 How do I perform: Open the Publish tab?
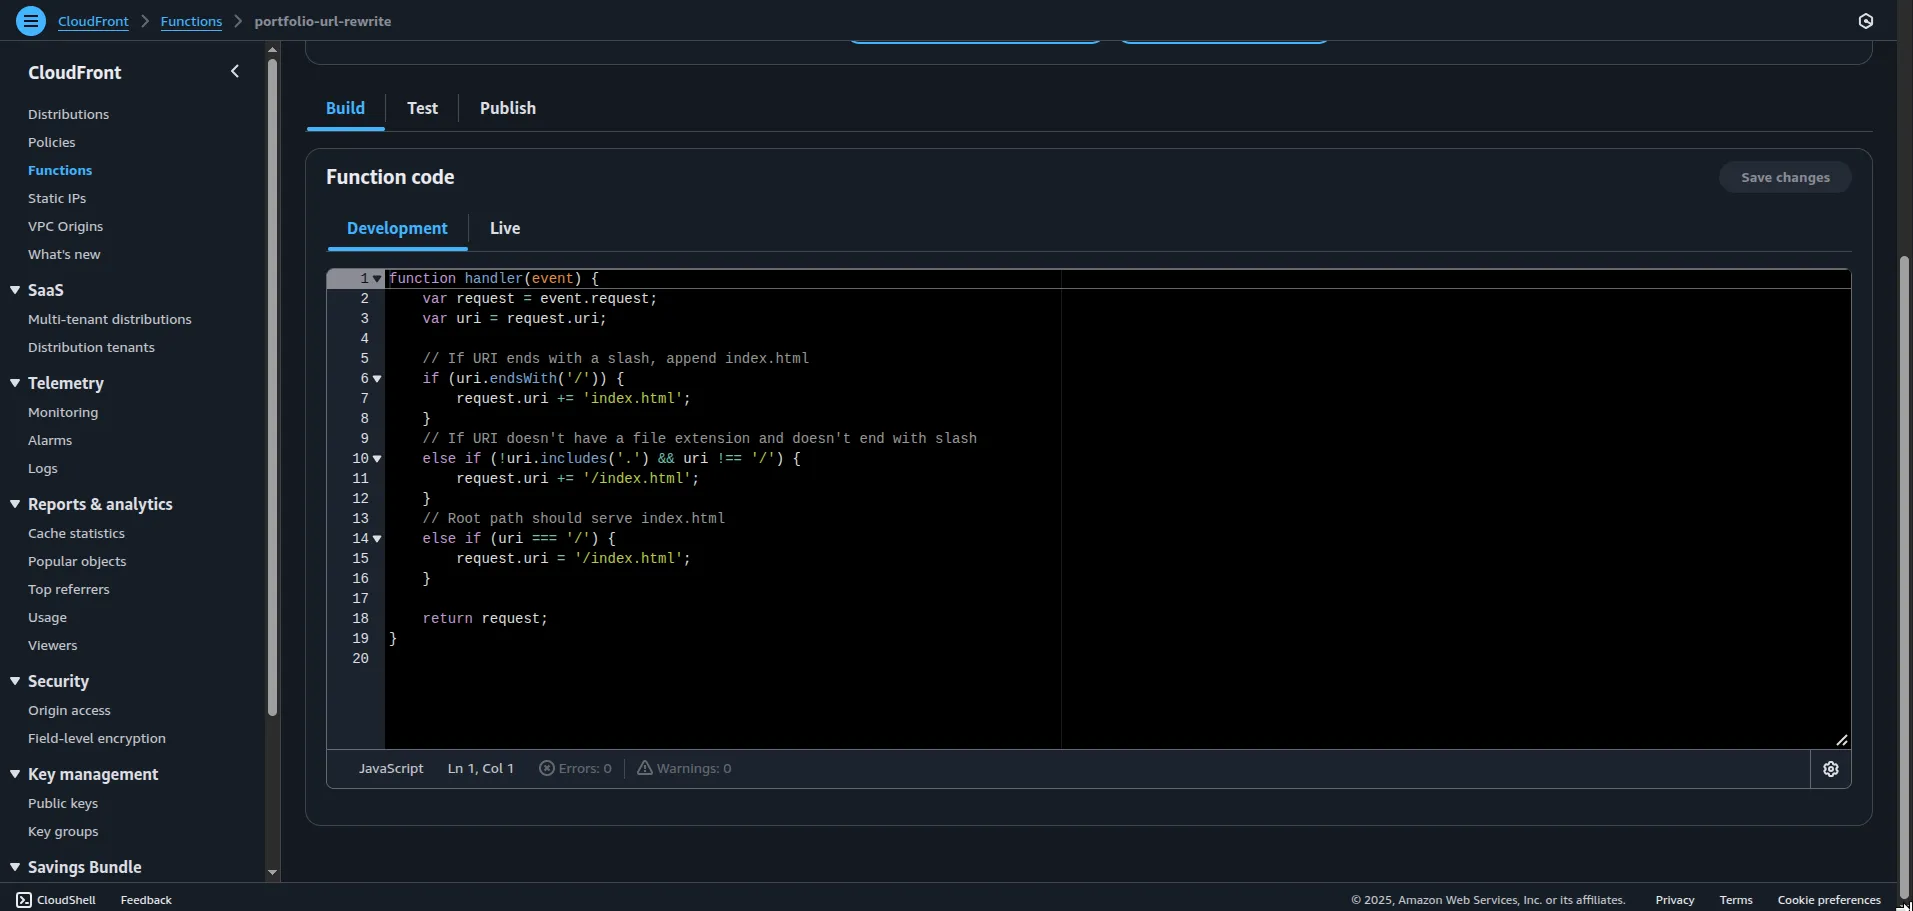click(507, 108)
